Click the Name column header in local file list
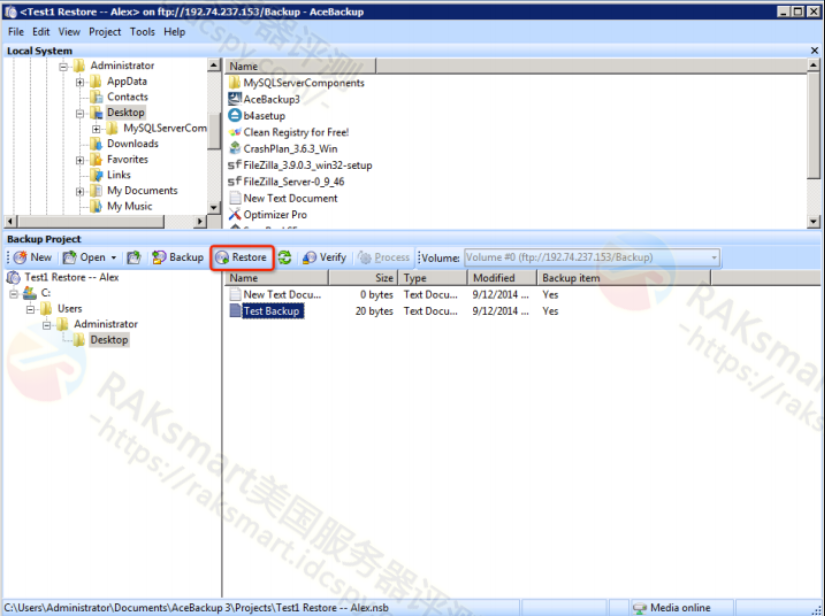Viewport: 825px width, 616px height. click(x=300, y=66)
